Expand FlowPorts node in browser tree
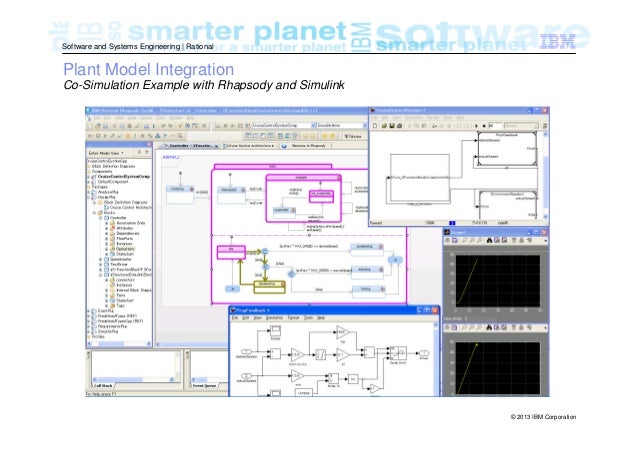The height and width of the screenshot is (451, 638). 107,239
